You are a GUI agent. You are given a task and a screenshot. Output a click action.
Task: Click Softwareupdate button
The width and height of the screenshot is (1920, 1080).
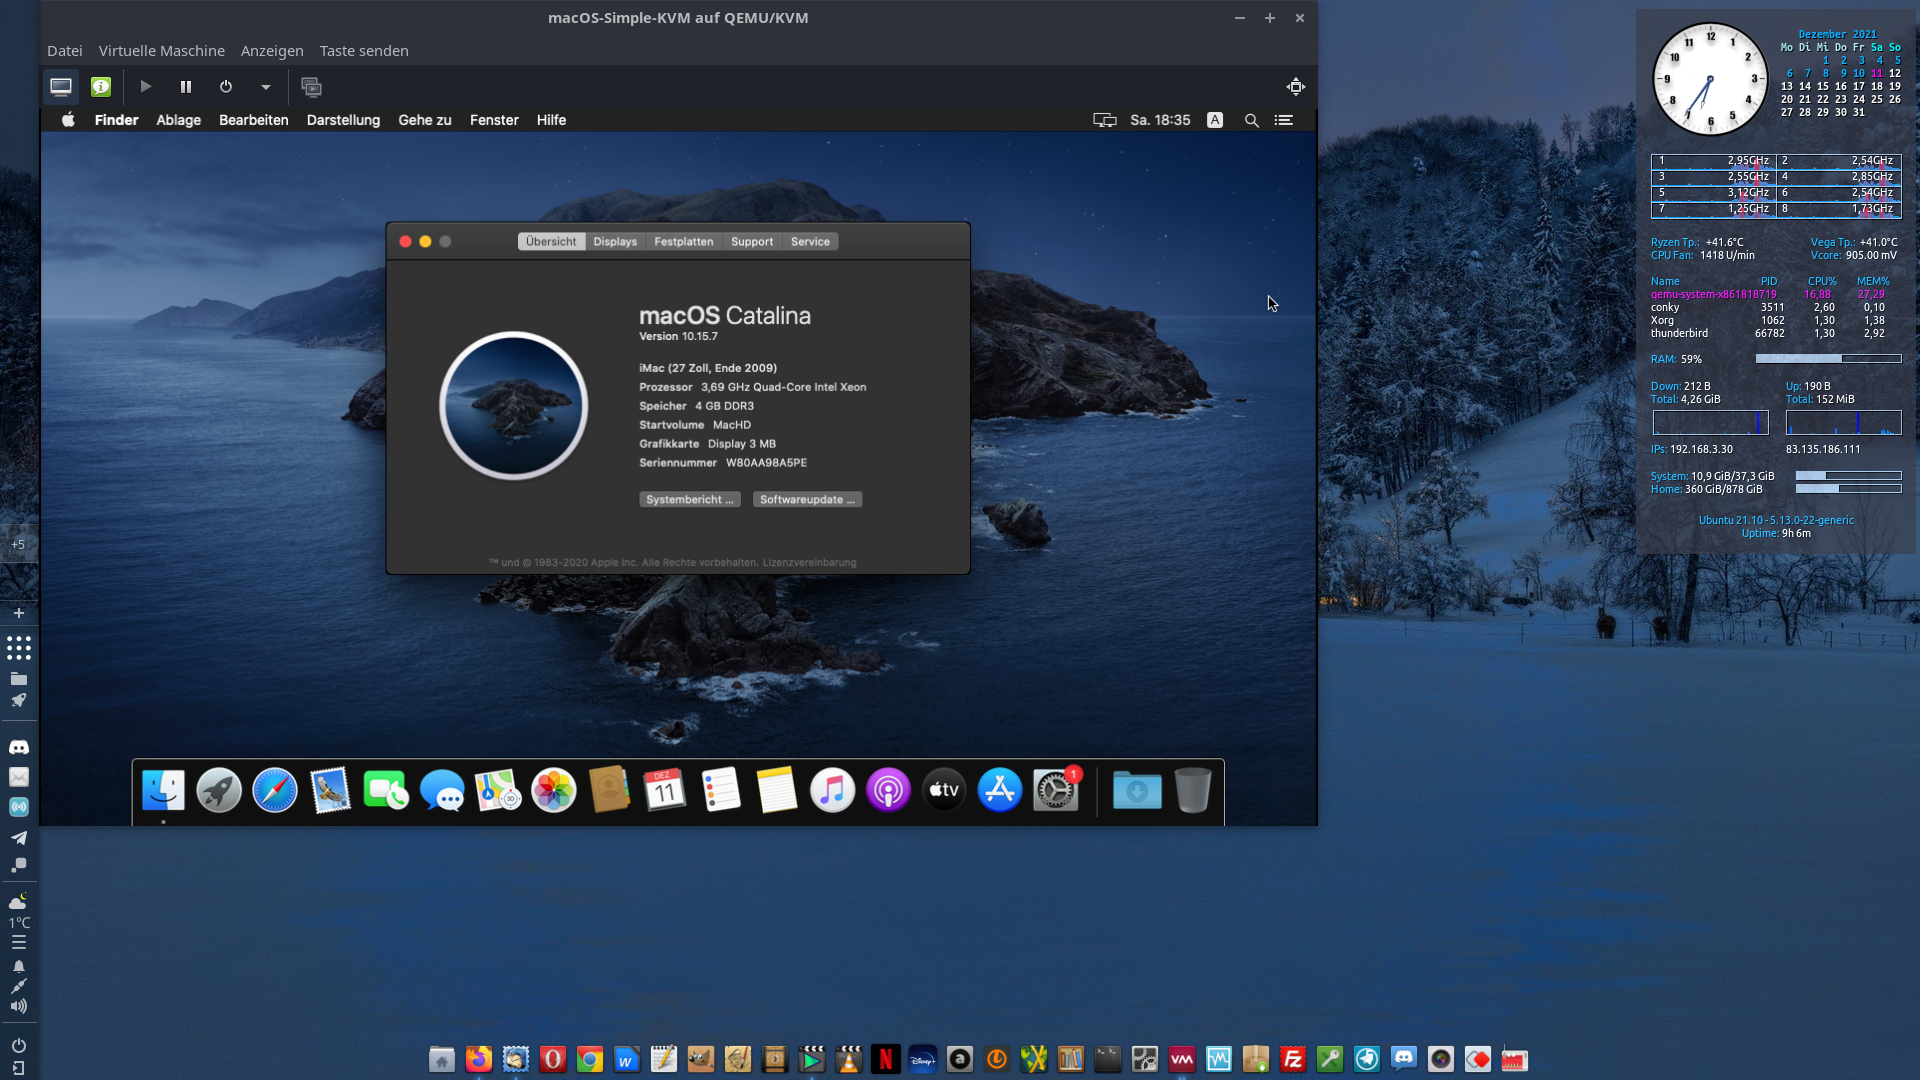(x=806, y=498)
